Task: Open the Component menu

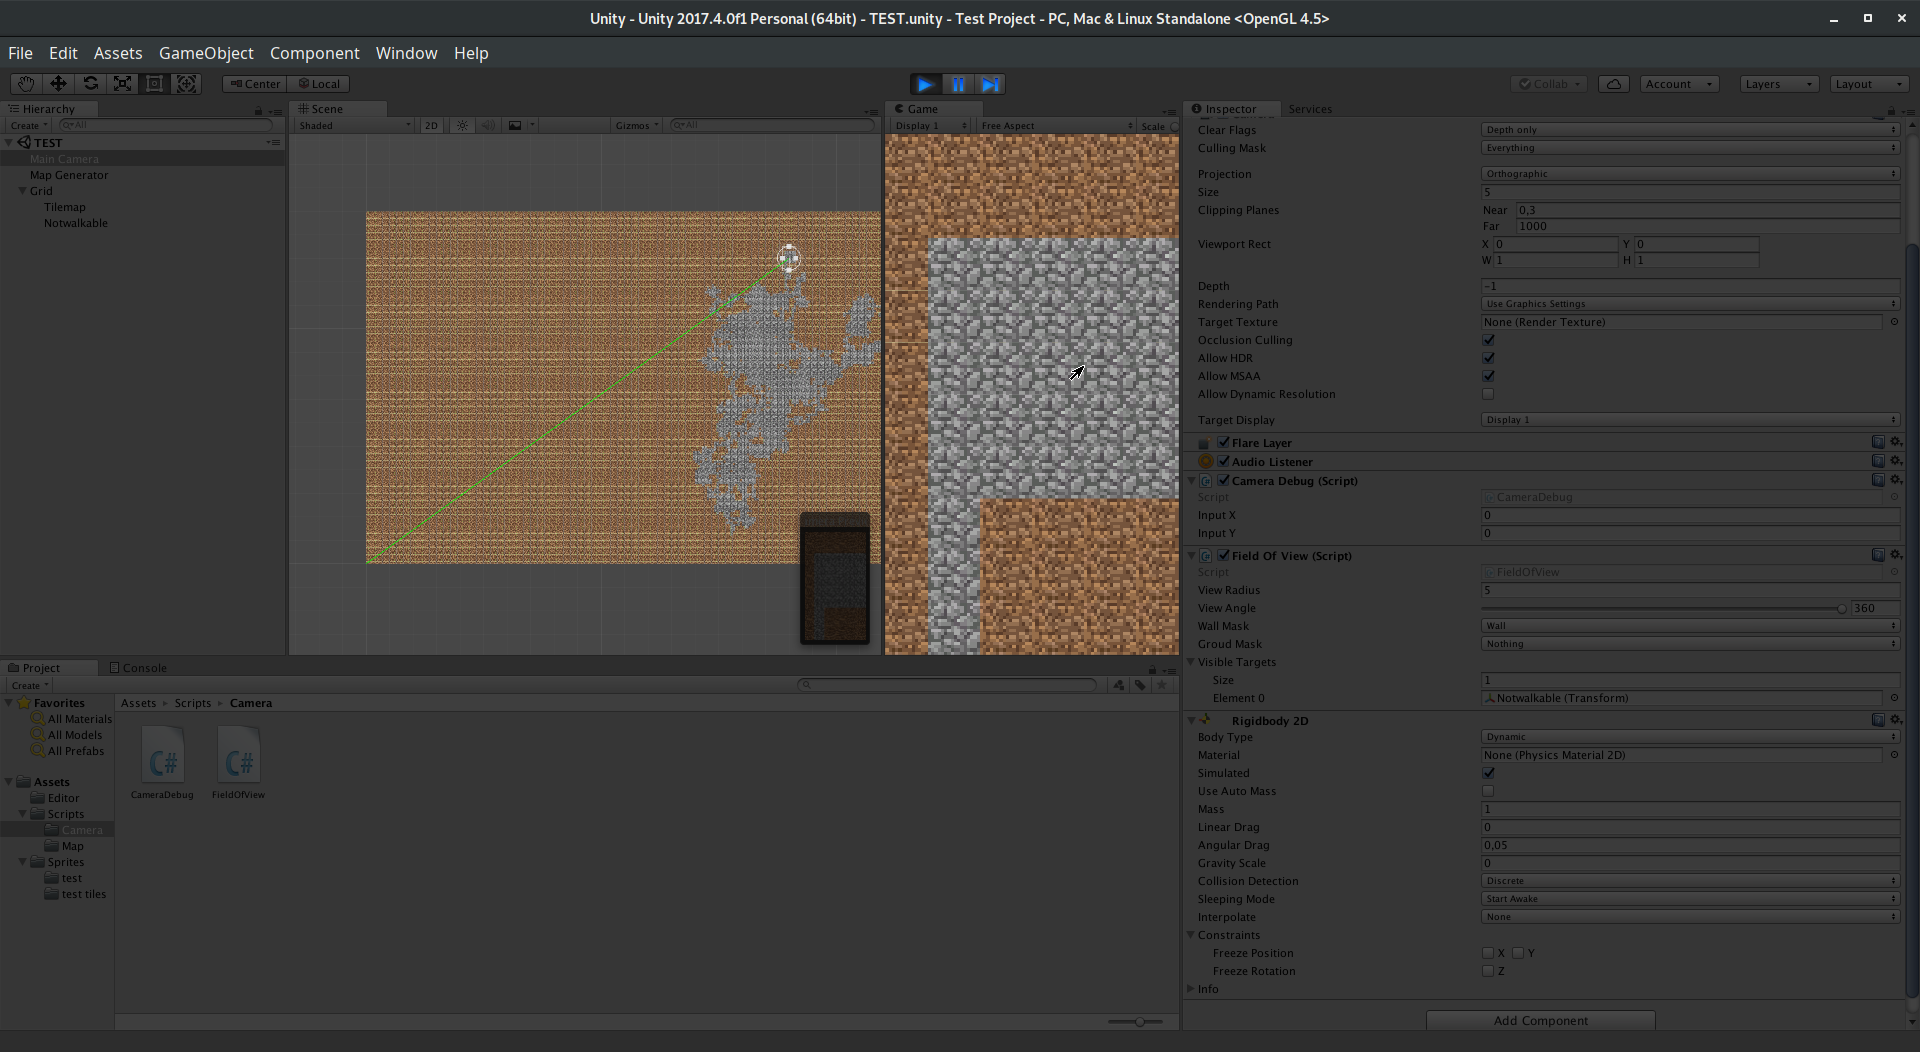Action: tap(314, 53)
